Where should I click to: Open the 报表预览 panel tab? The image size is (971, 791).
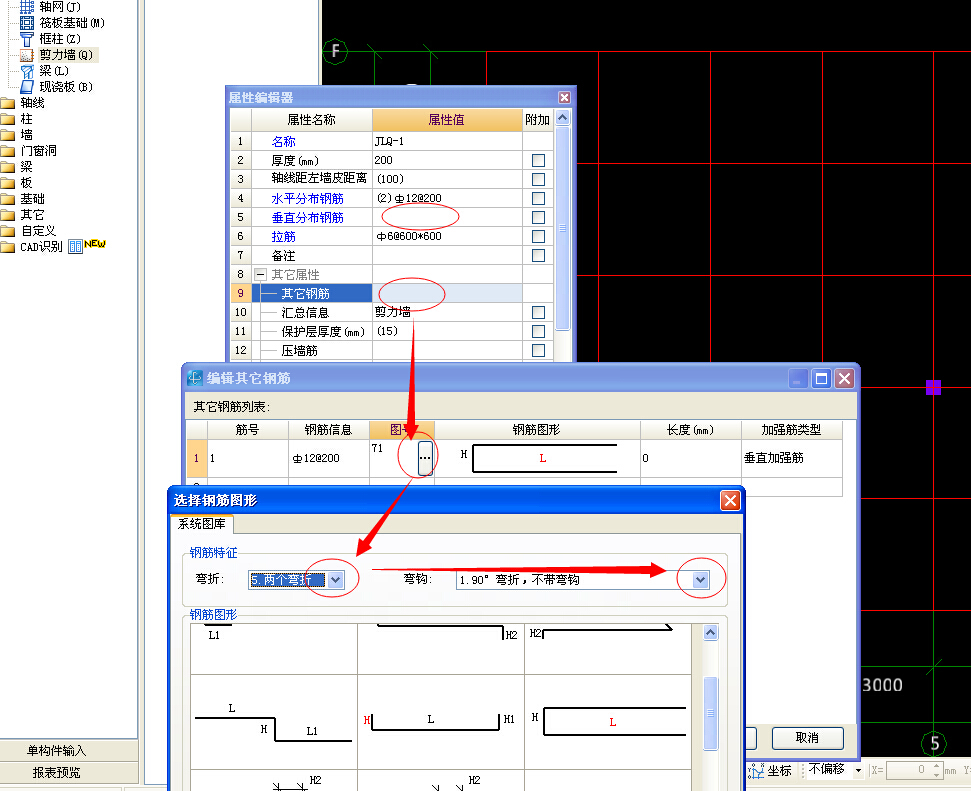pos(56,772)
